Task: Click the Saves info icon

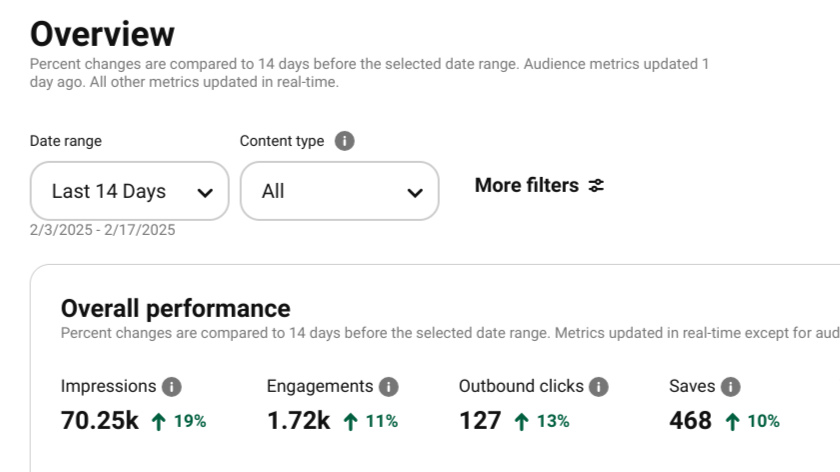Action: (731, 386)
